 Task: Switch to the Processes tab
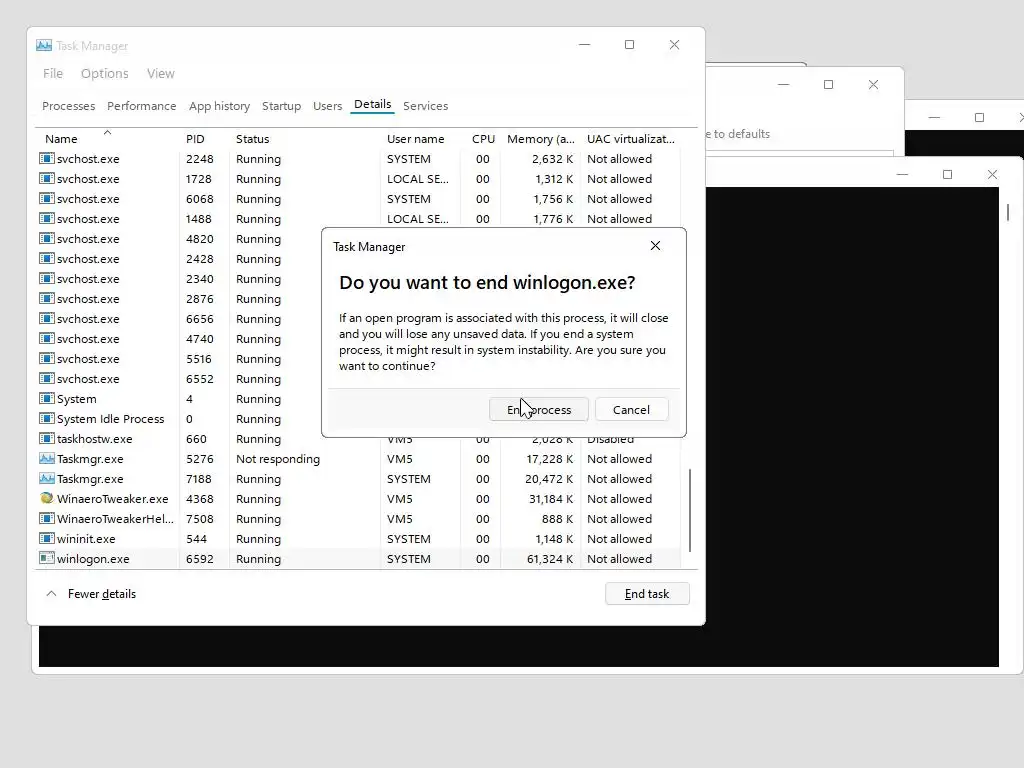[69, 106]
